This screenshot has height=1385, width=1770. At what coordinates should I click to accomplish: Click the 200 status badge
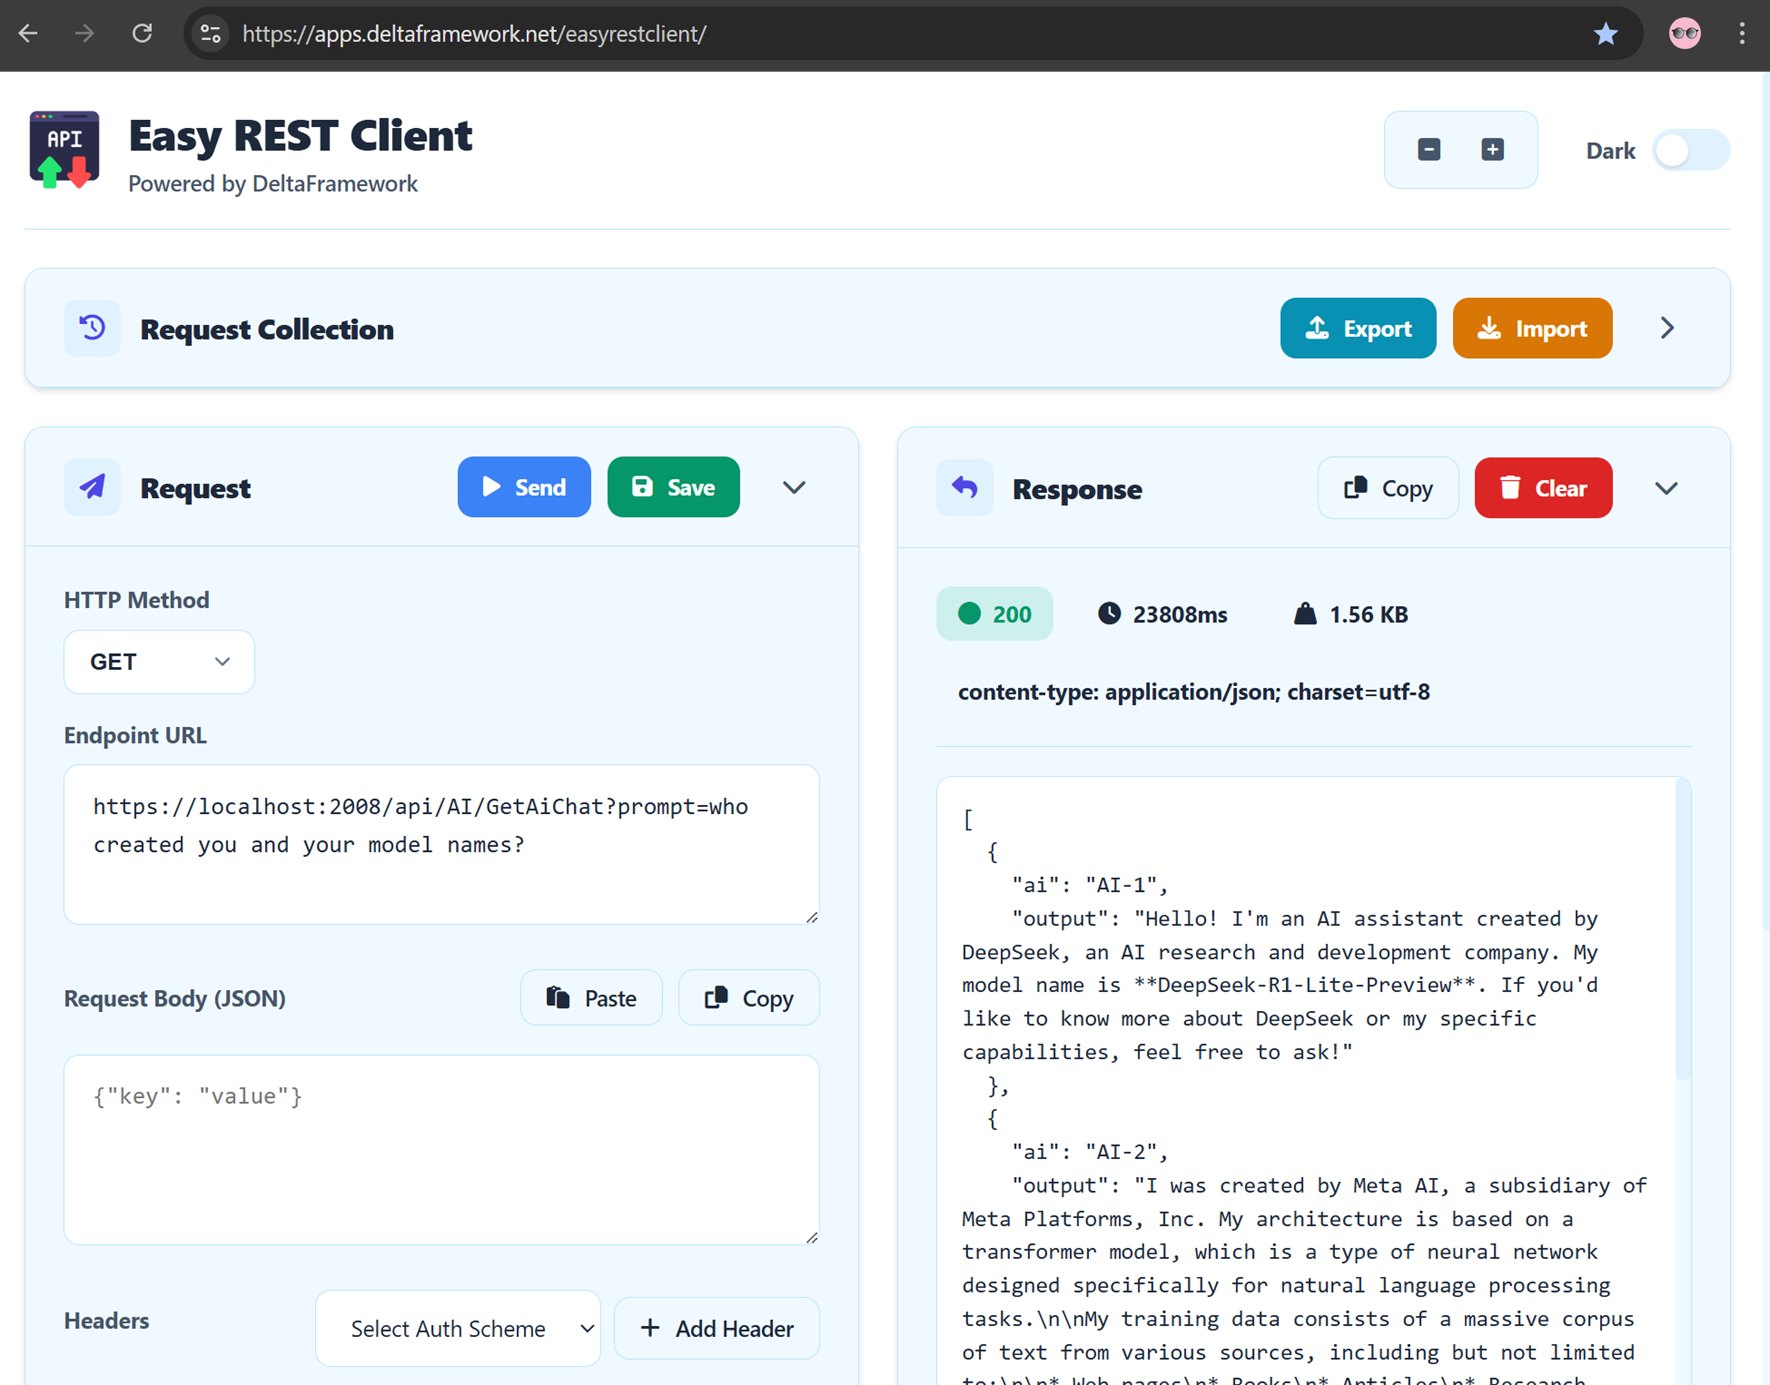click(x=994, y=614)
